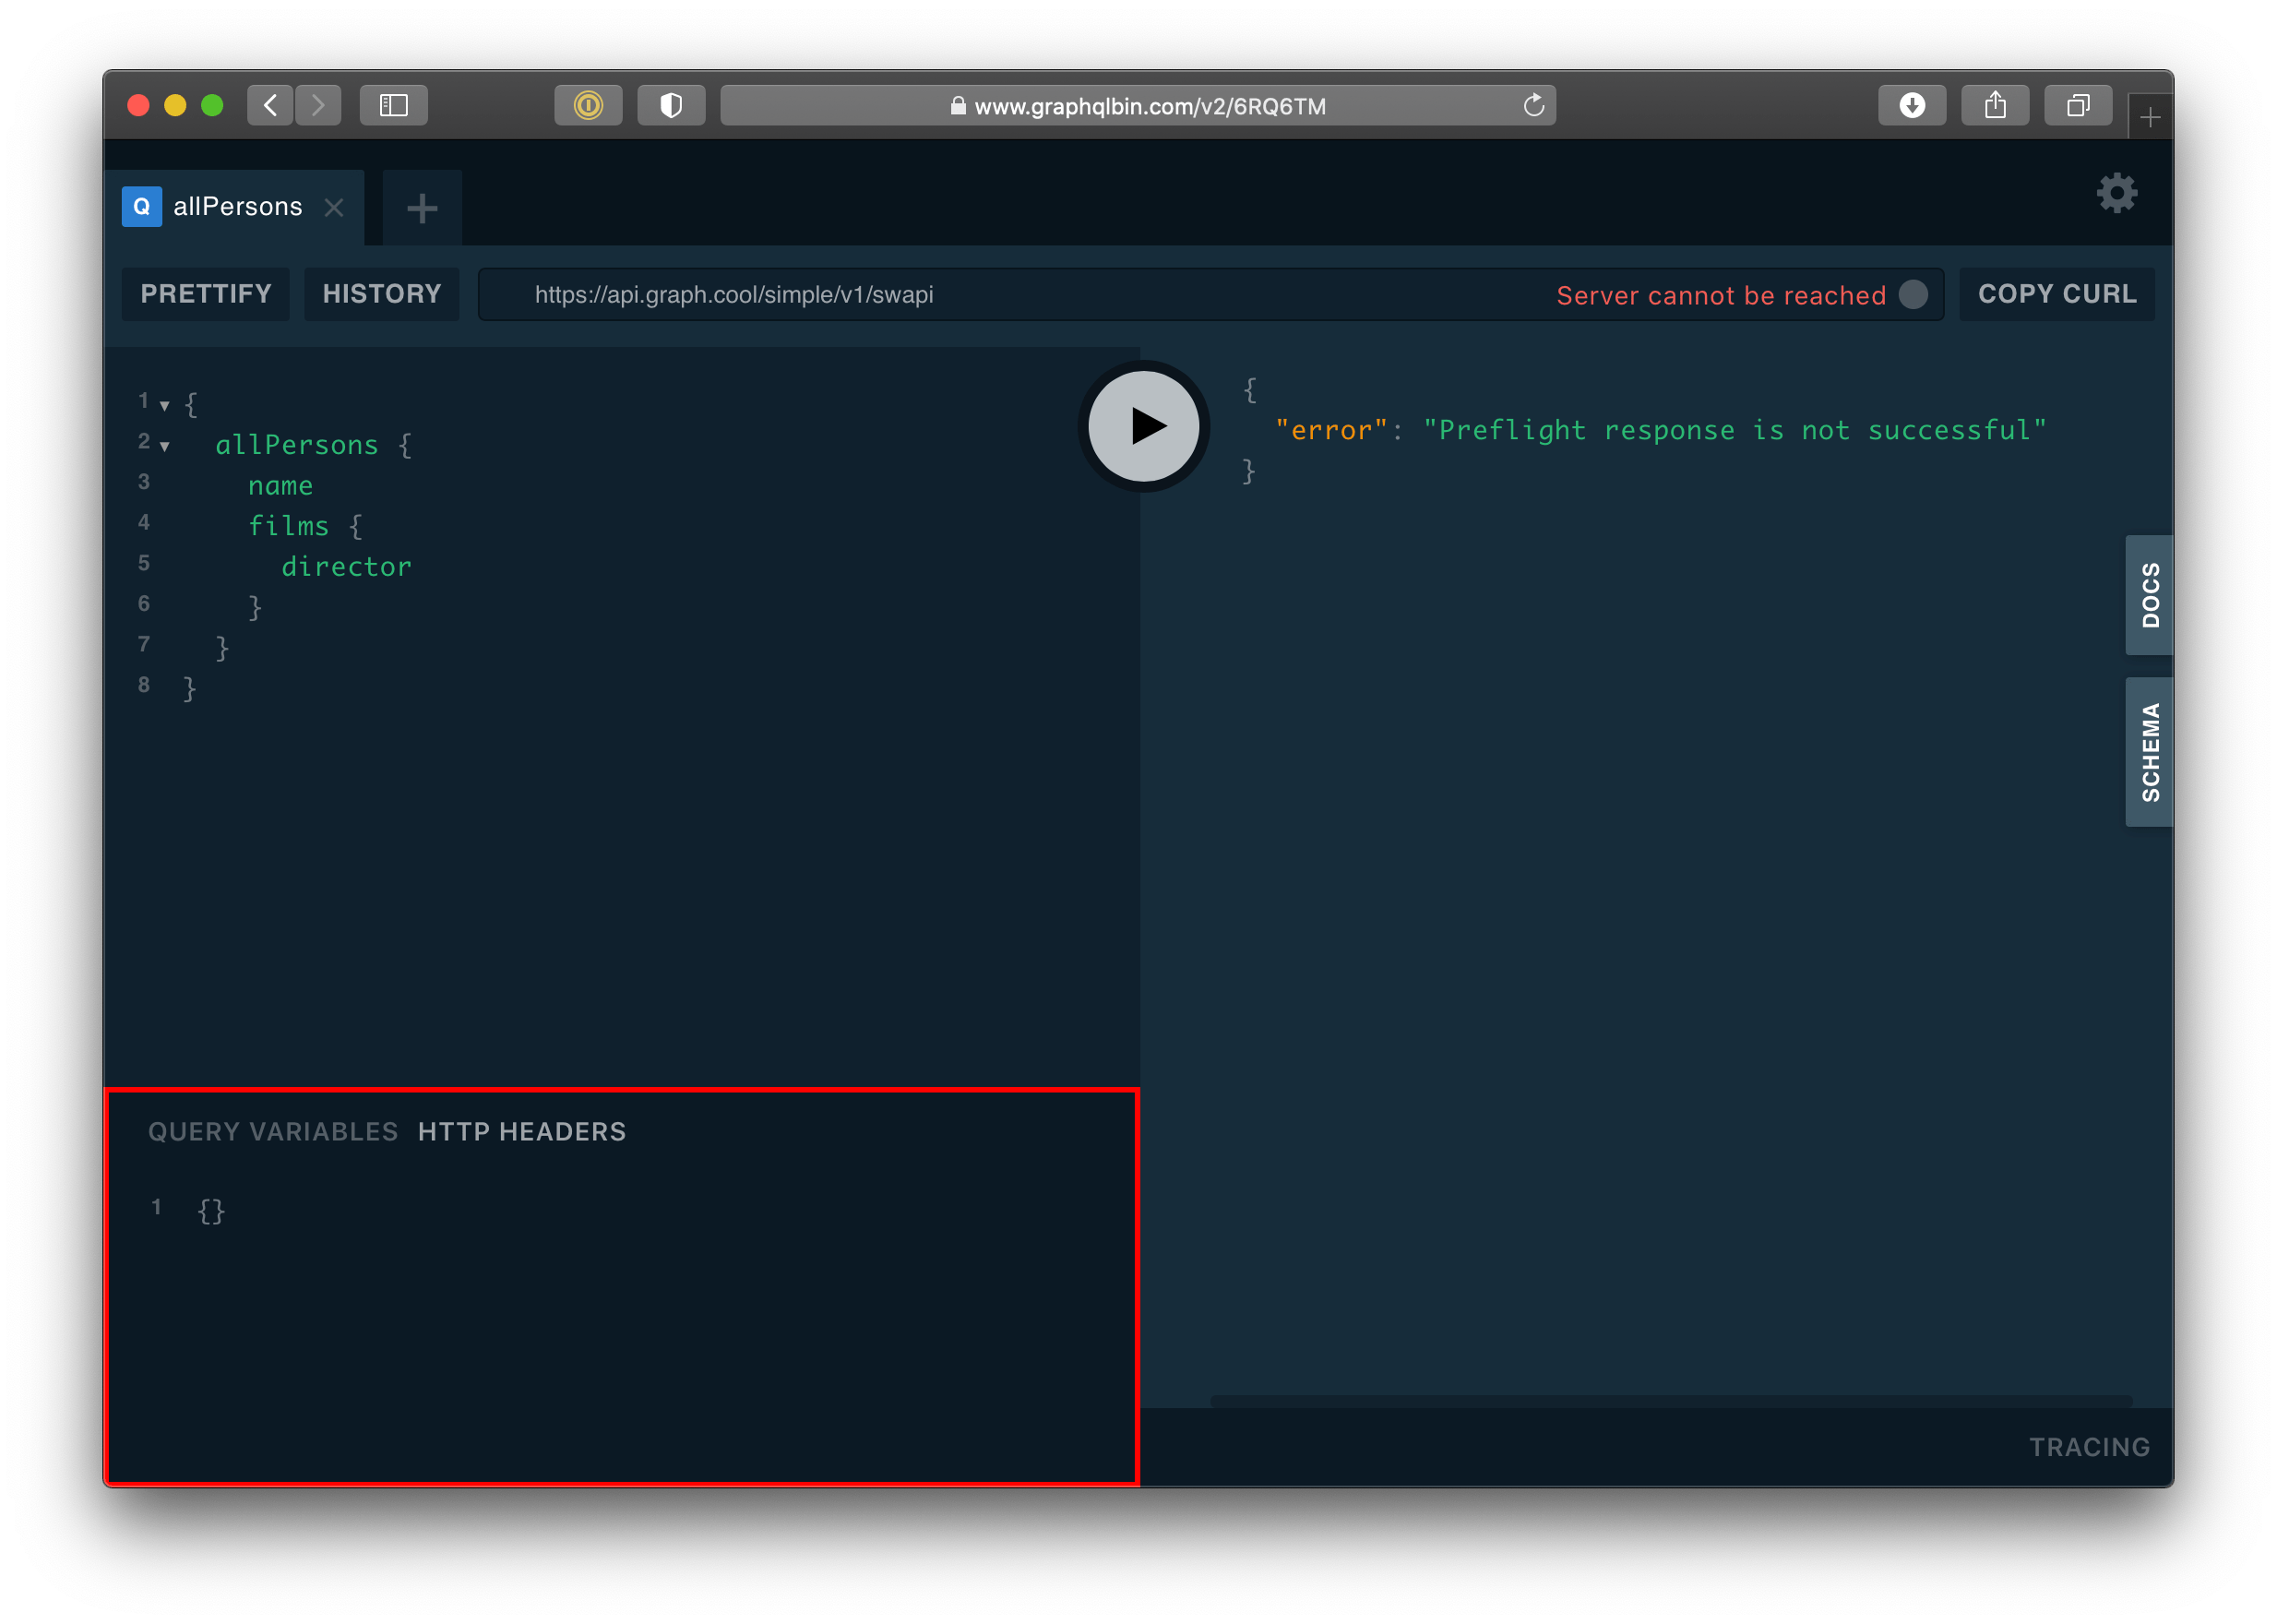The image size is (2277, 1624).
Task: Show all tabs overview icon
Action: point(2078,105)
